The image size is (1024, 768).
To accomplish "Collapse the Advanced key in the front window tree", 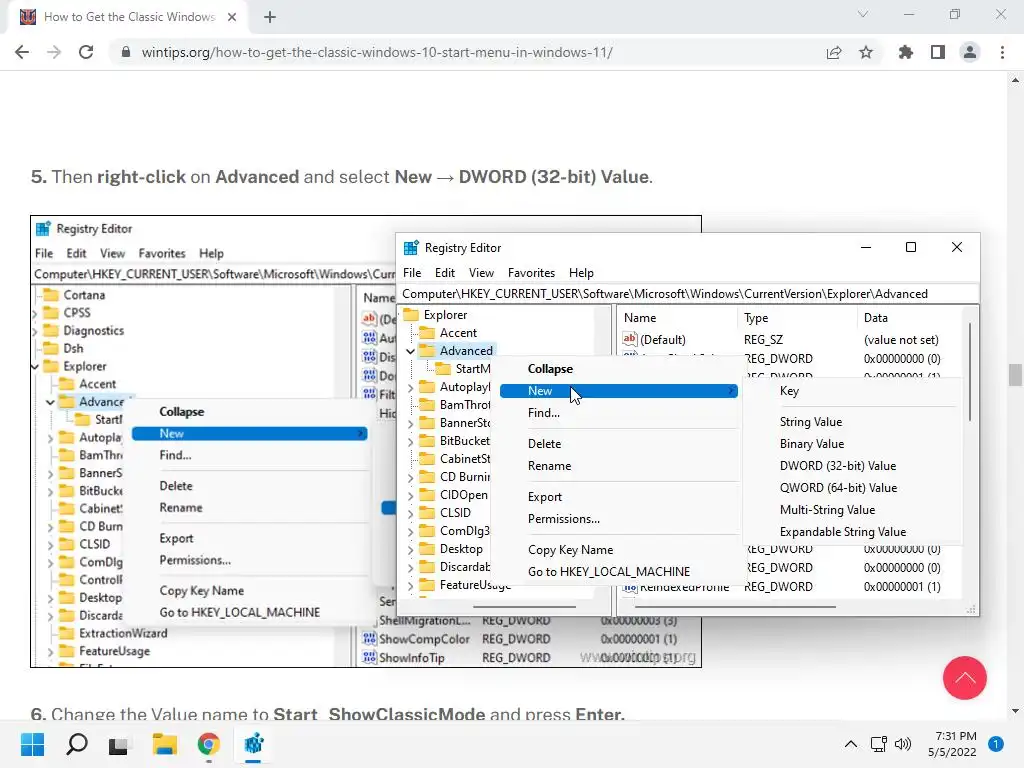I will [410, 351].
